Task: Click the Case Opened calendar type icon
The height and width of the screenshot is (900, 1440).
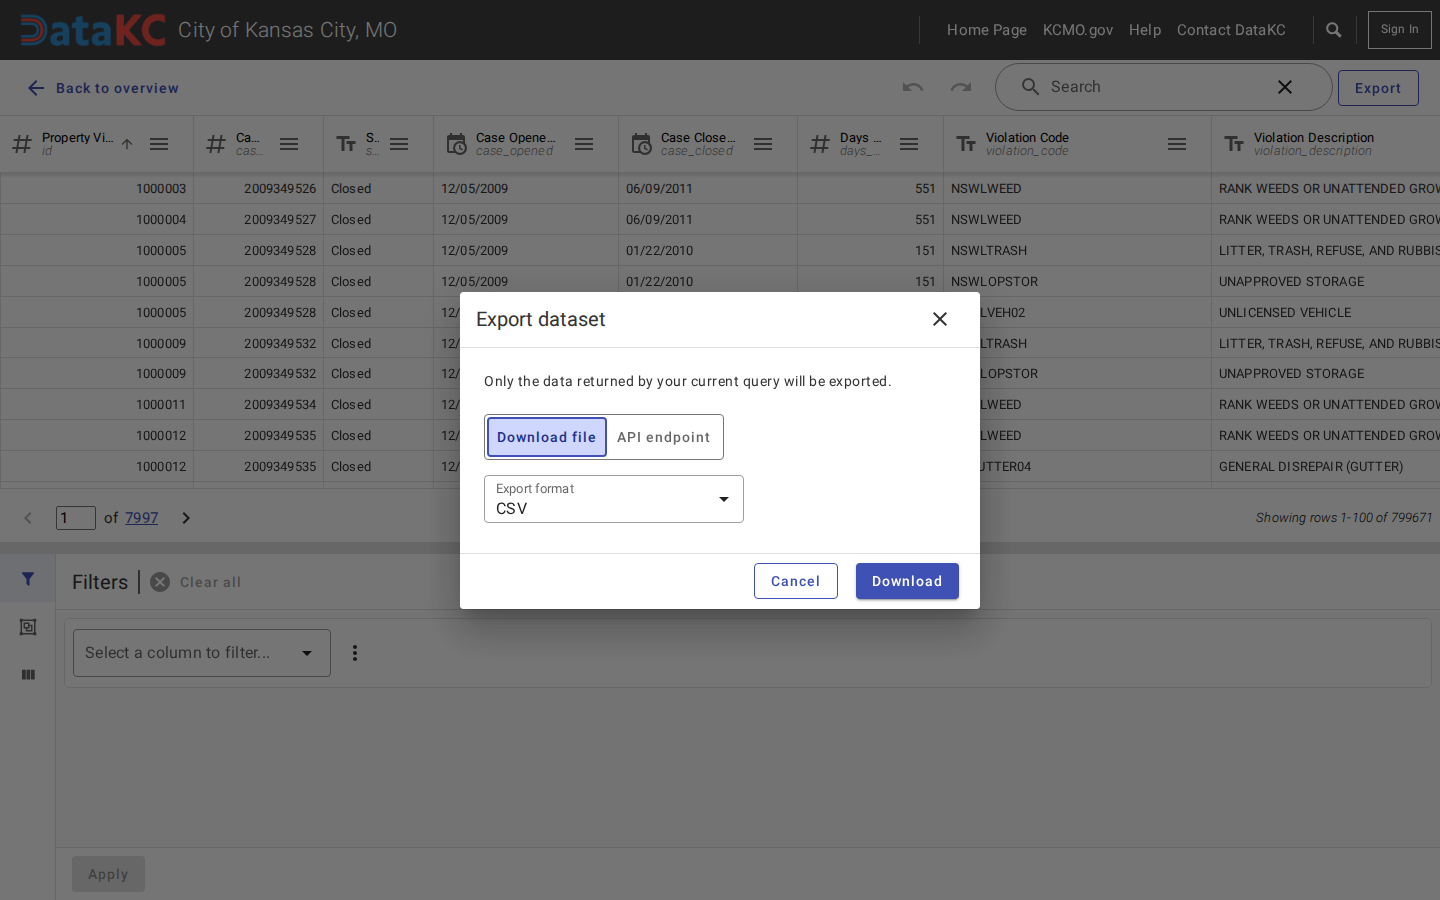Action: coord(456,144)
